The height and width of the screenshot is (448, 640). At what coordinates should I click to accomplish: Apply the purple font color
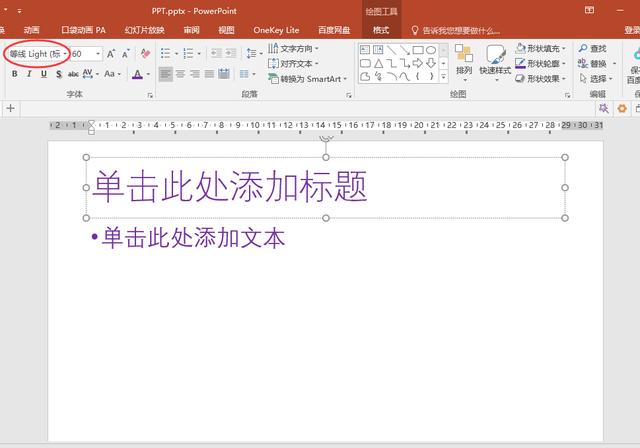[x=138, y=74]
